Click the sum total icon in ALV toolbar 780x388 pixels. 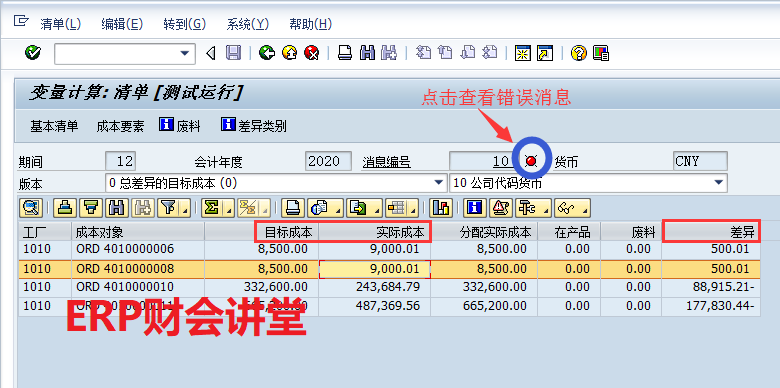211,208
